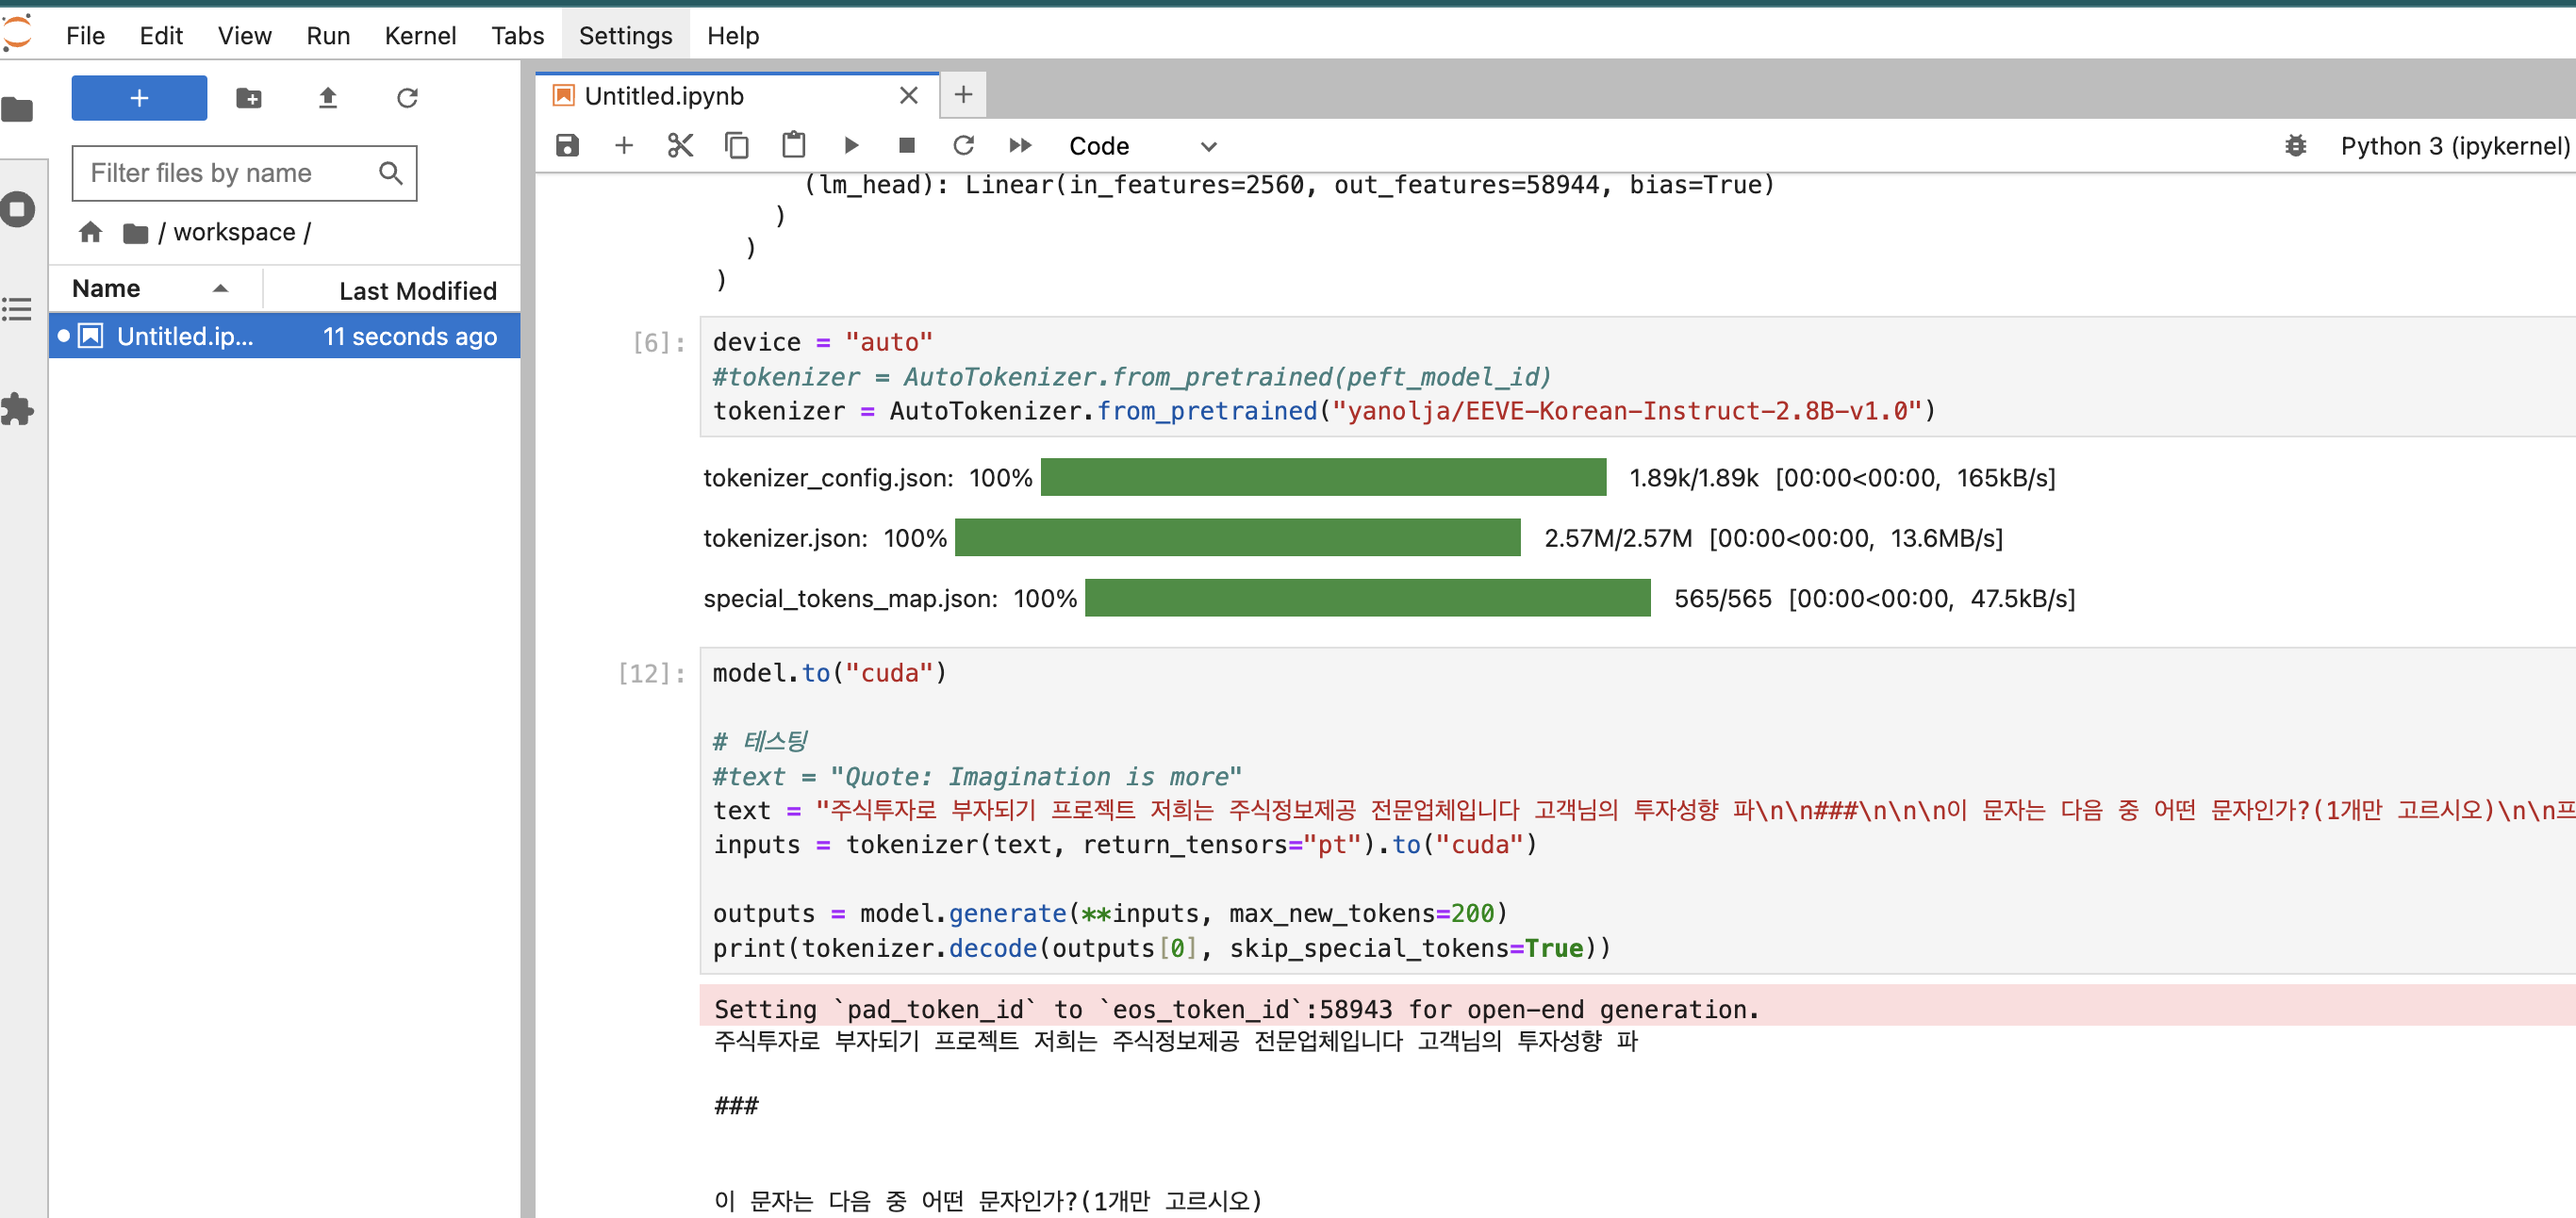Show the Table of Contents panel
The height and width of the screenshot is (1218, 2576).
[x=18, y=309]
